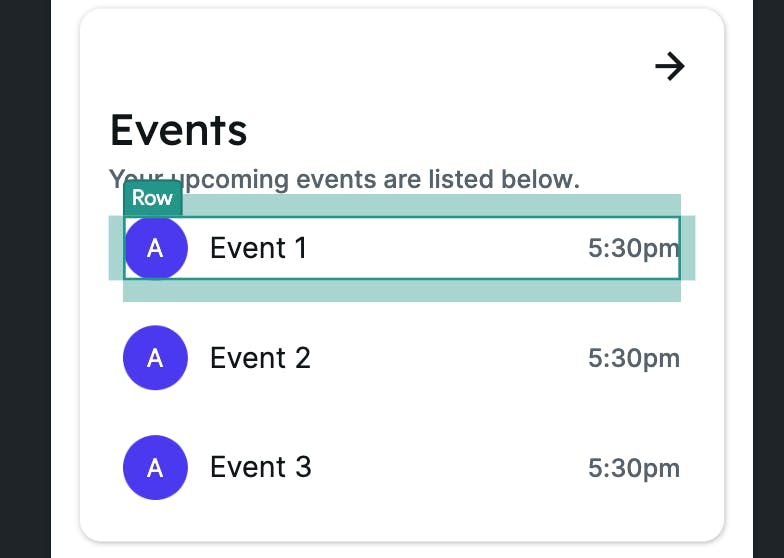Click Event 1's 5:30pm time
The width and height of the screenshot is (784, 558).
[633, 248]
